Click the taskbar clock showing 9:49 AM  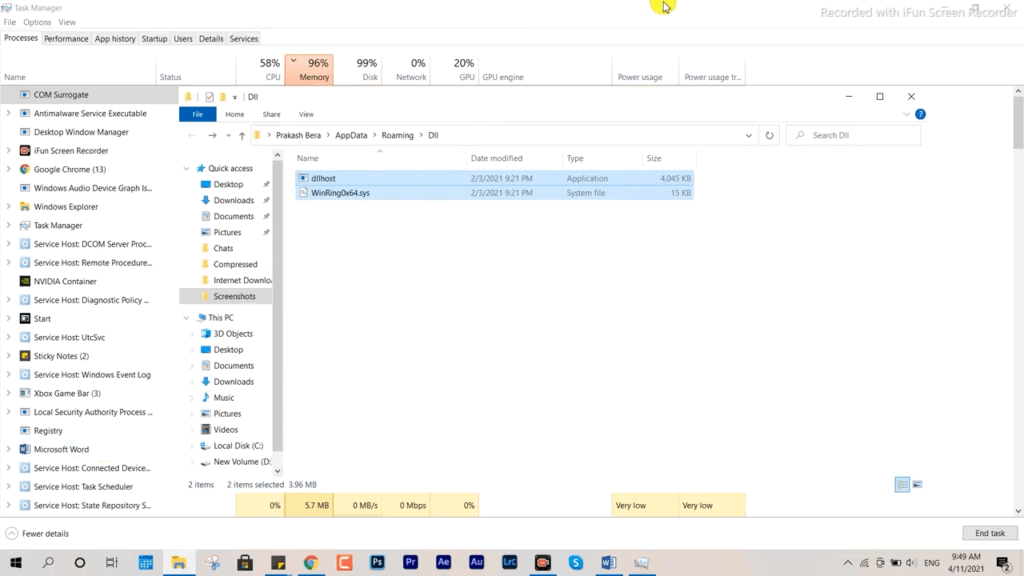coord(966,562)
